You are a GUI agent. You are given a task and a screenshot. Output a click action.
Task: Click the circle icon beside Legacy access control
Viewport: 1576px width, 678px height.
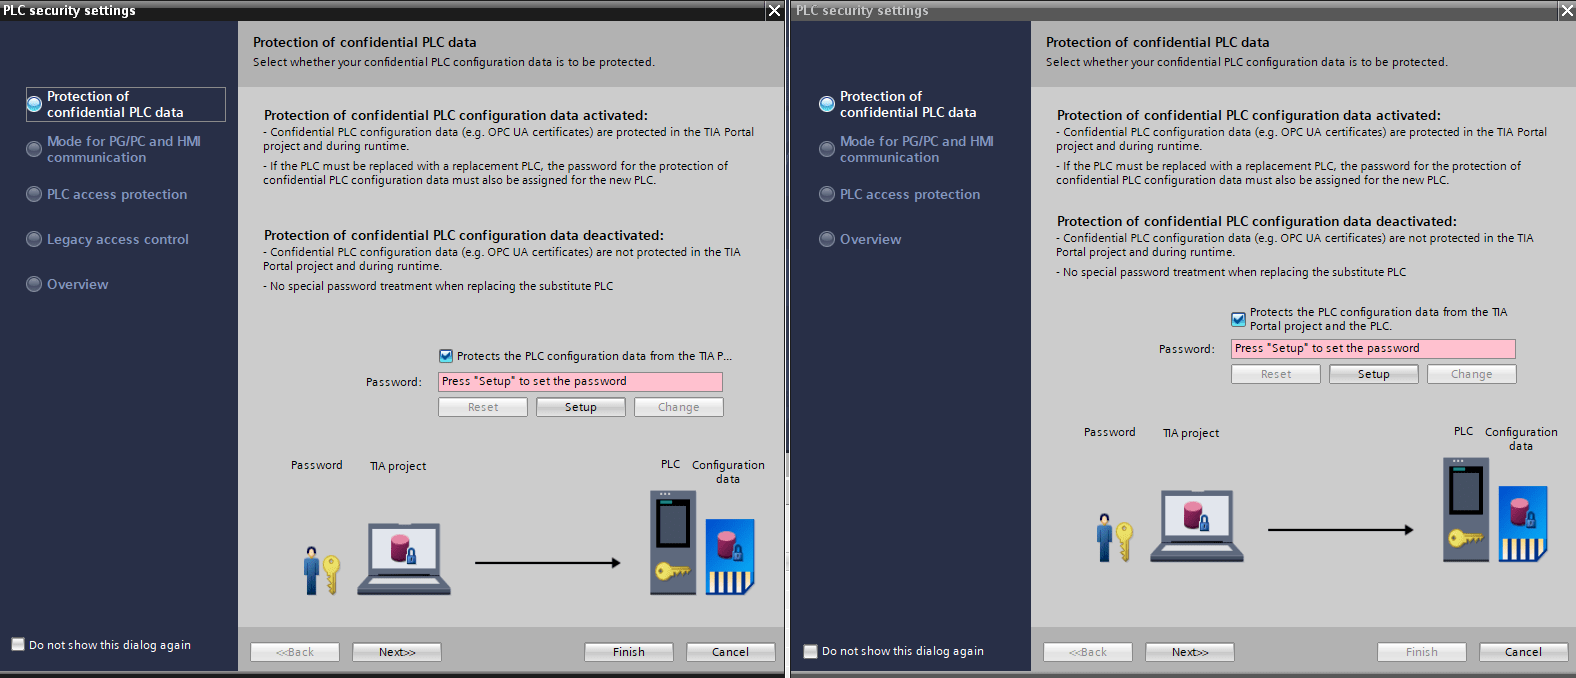tap(34, 239)
